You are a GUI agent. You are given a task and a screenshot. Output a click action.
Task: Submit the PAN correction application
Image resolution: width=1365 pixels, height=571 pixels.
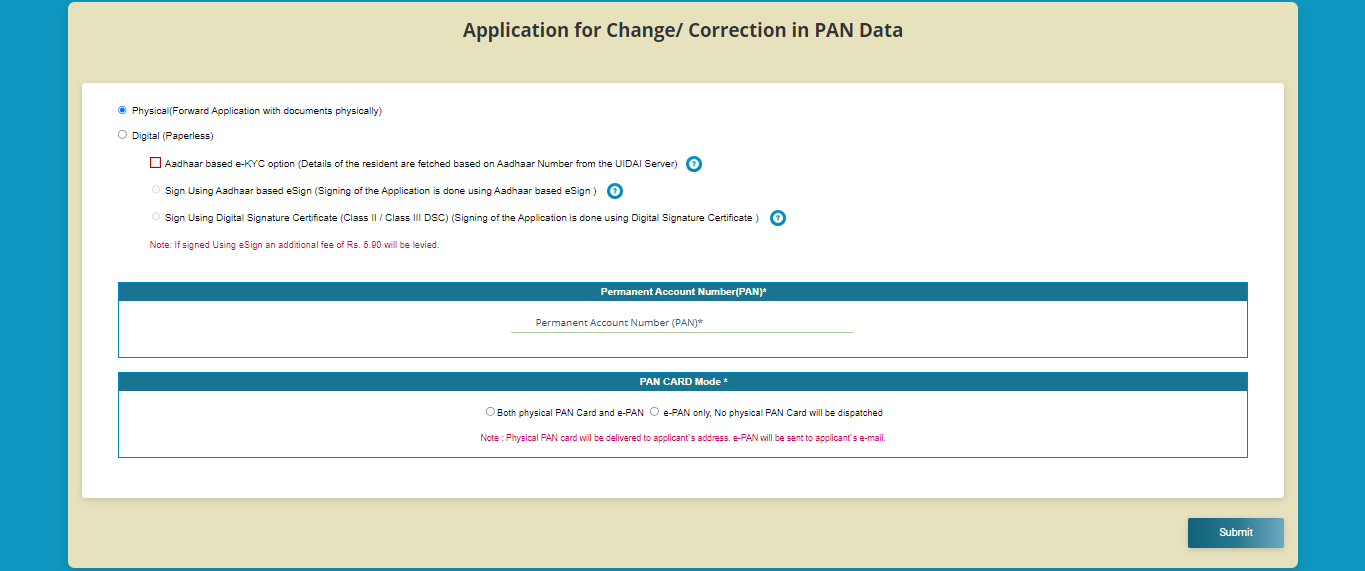[x=1235, y=533]
